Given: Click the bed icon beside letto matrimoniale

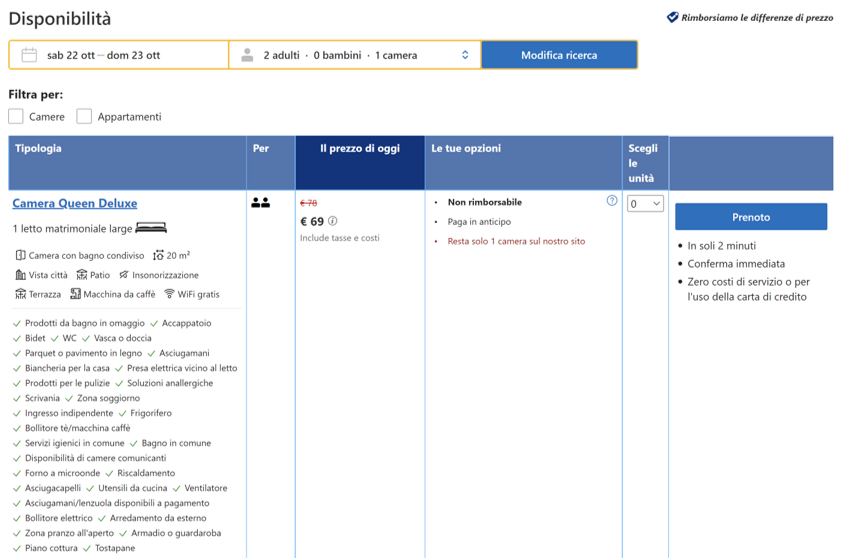Looking at the screenshot, I should (151, 228).
